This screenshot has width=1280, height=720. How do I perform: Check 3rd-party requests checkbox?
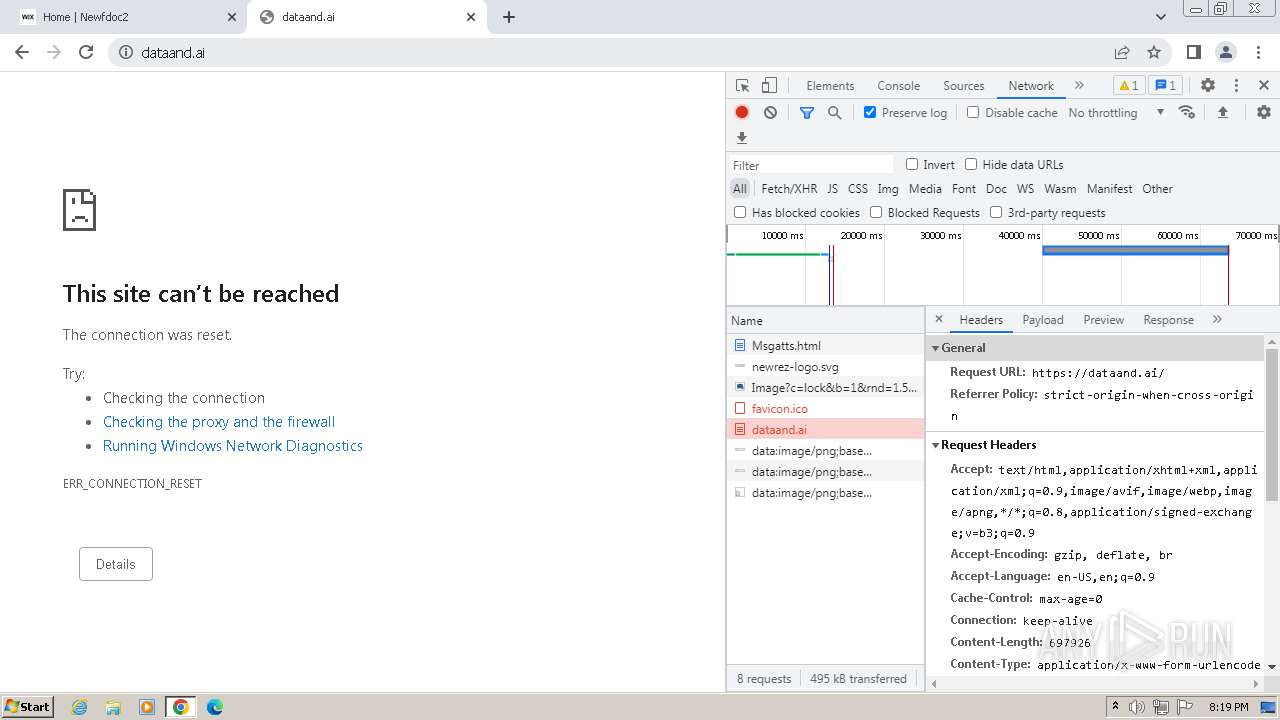tap(996, 212)
